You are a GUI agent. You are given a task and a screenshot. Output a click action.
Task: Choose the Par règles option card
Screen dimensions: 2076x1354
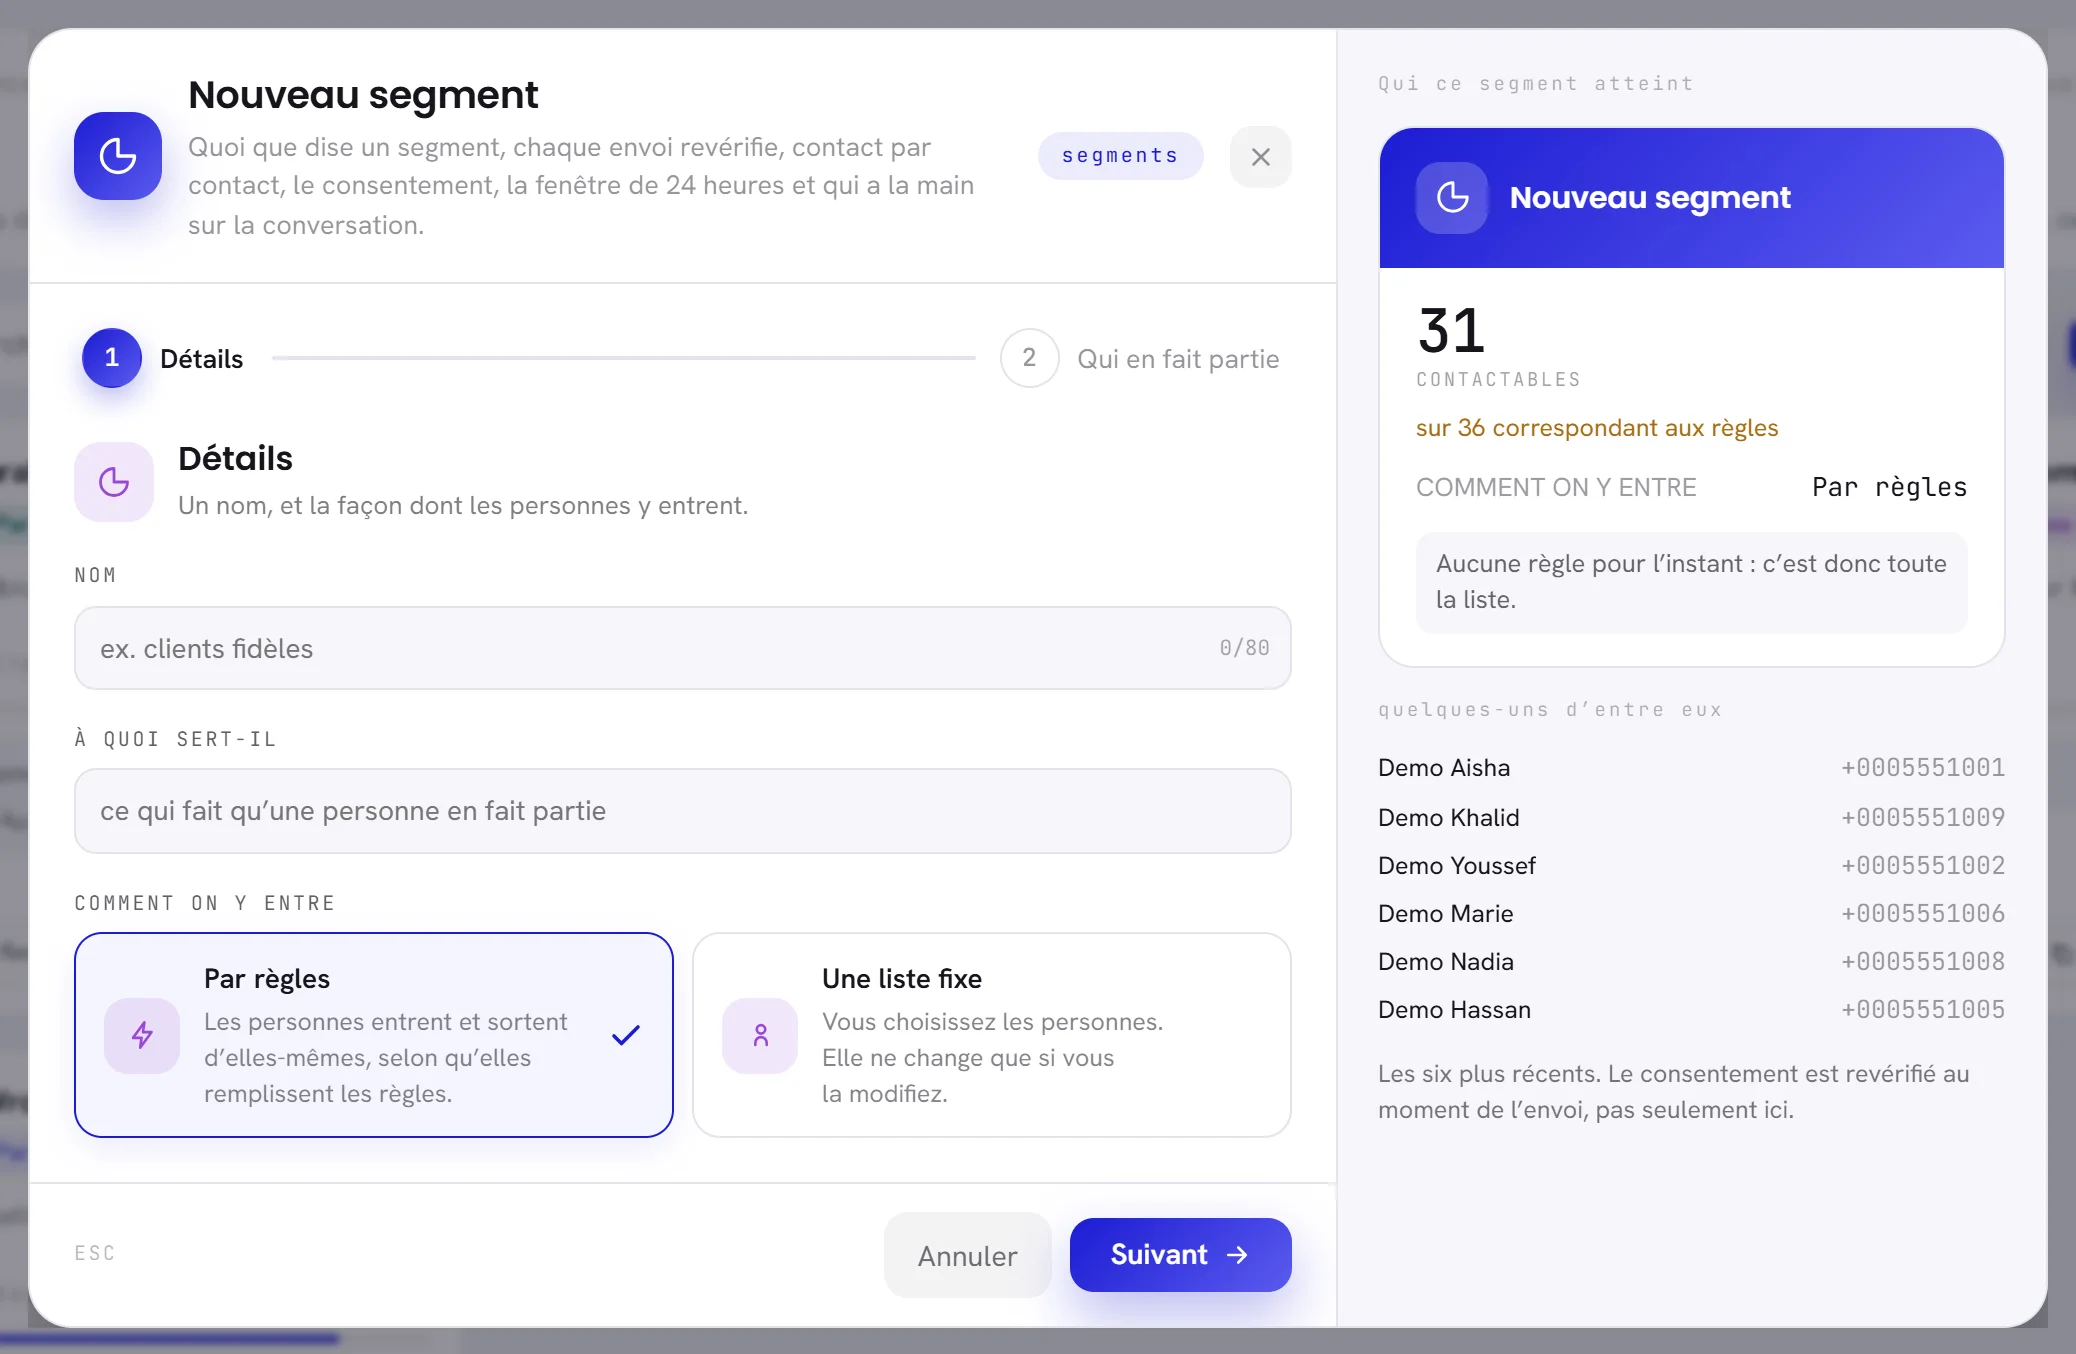click(374, 1035)
